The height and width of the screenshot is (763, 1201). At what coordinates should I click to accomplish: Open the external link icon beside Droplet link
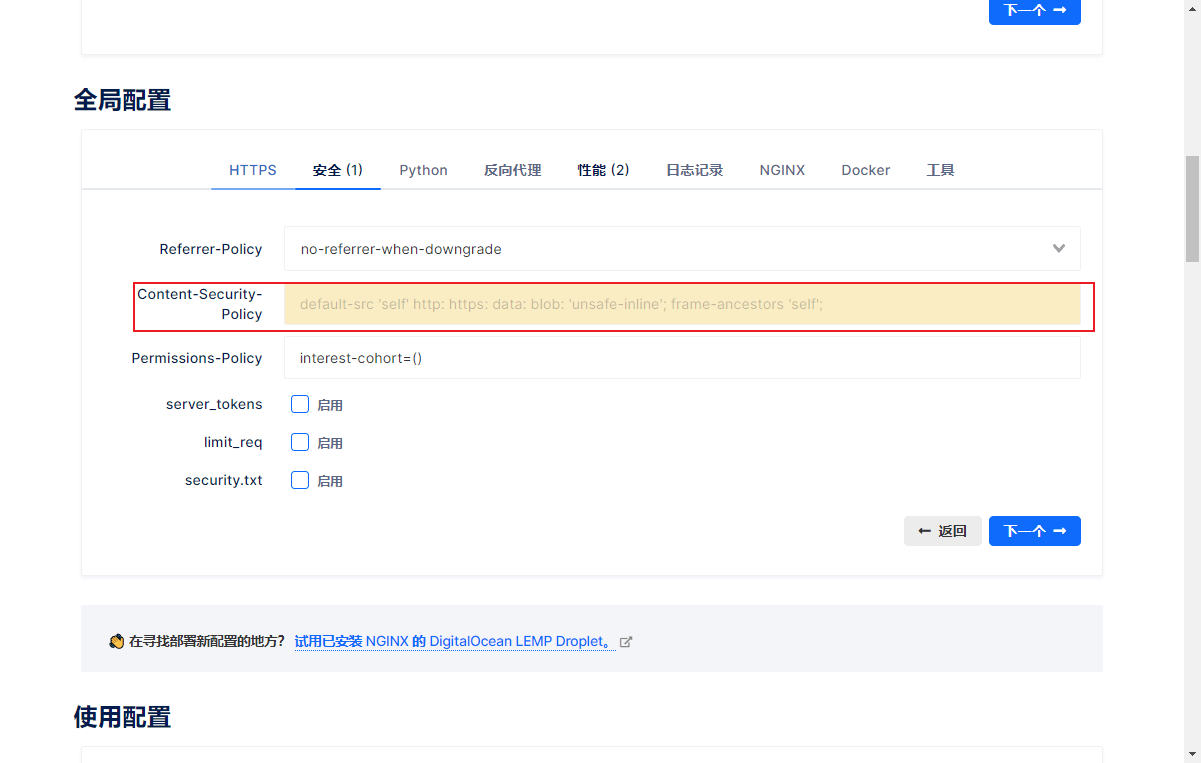point(626,641)
